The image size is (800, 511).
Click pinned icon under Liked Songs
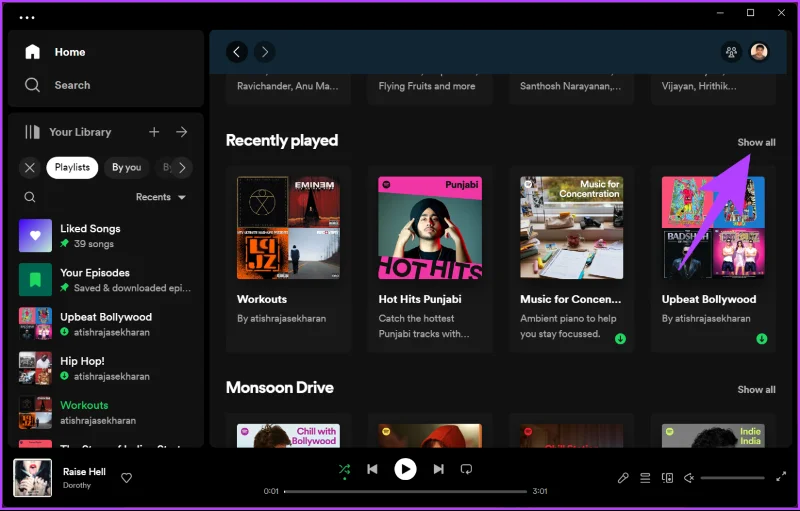[64, 244]
